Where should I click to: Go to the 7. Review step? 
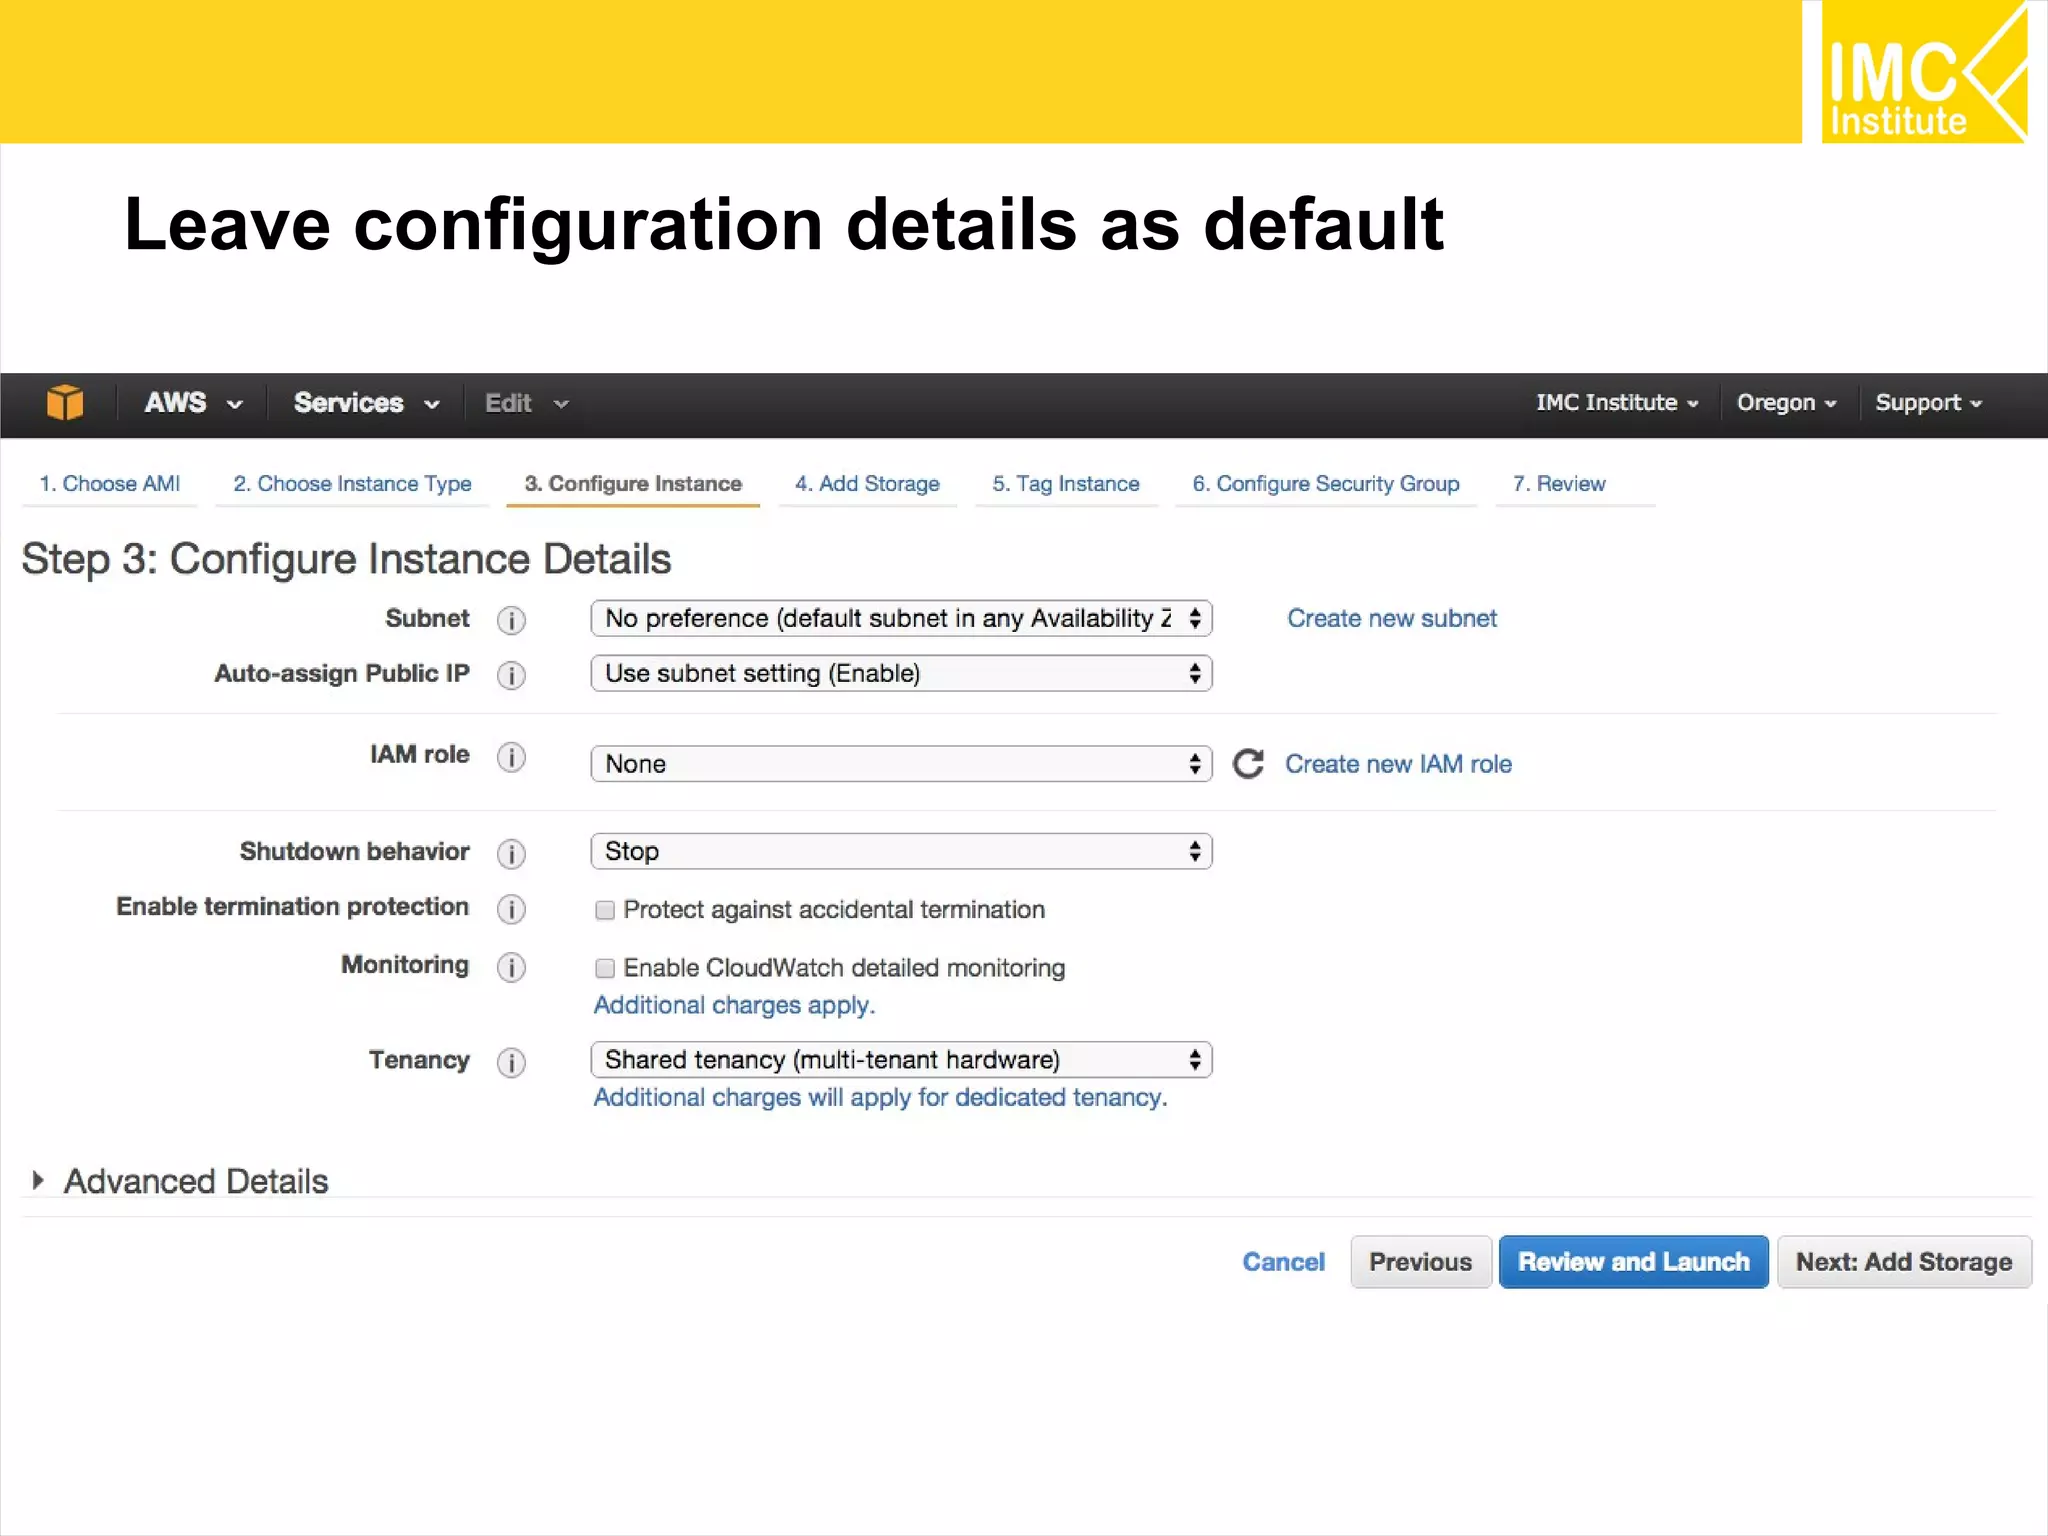[x=1559, y=484]
